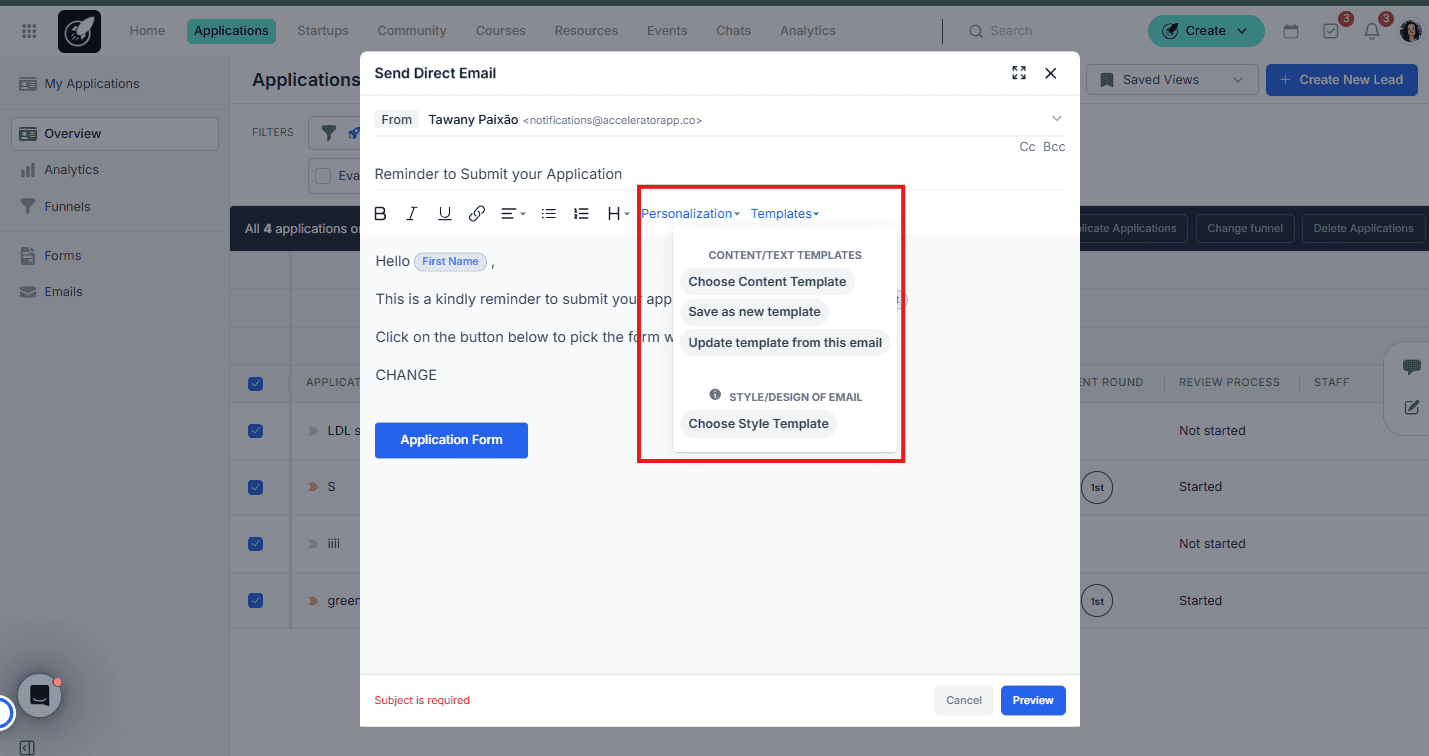Open the calendar icon in top bar
1429x756 pixels.
(x=1291, y=31)
